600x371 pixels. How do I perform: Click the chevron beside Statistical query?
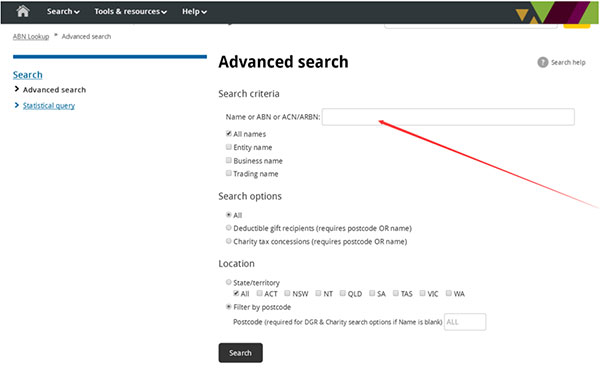click(x=16, y=105)
